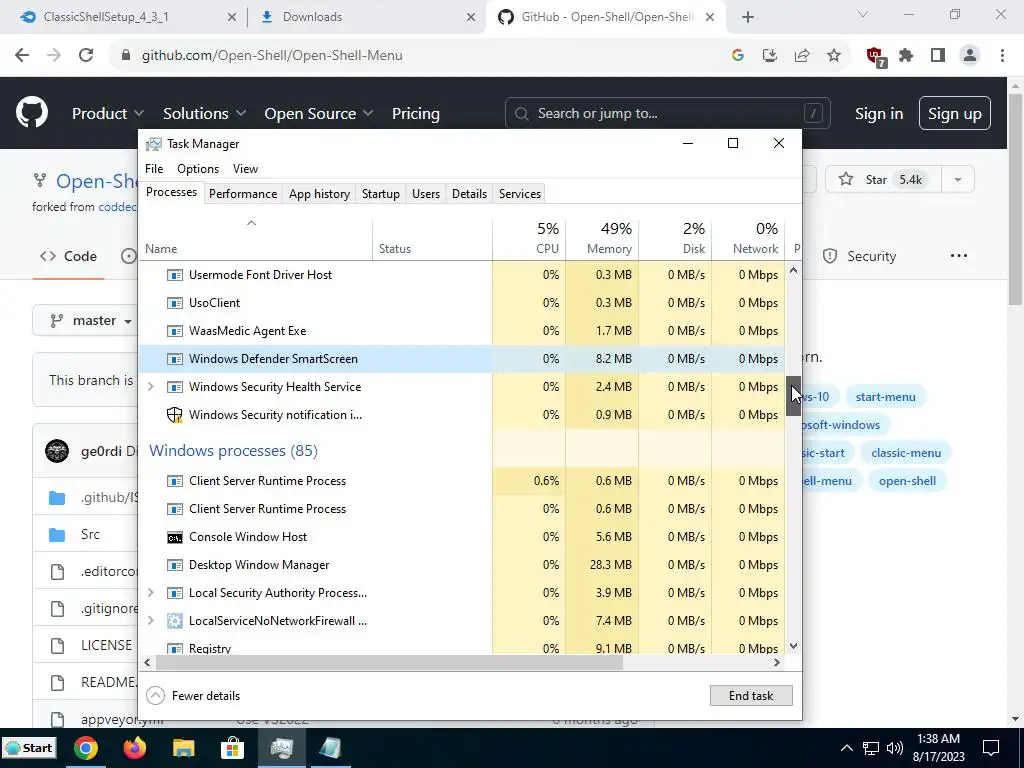The height and width of the screenshot is (768, 1024).
Task: Open Task Manager File menu
Action: (x=154, y=168)
